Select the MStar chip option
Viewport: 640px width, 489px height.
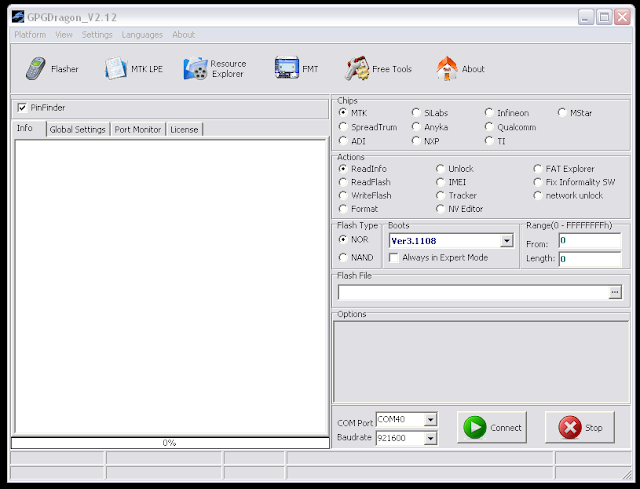(562, 112)
